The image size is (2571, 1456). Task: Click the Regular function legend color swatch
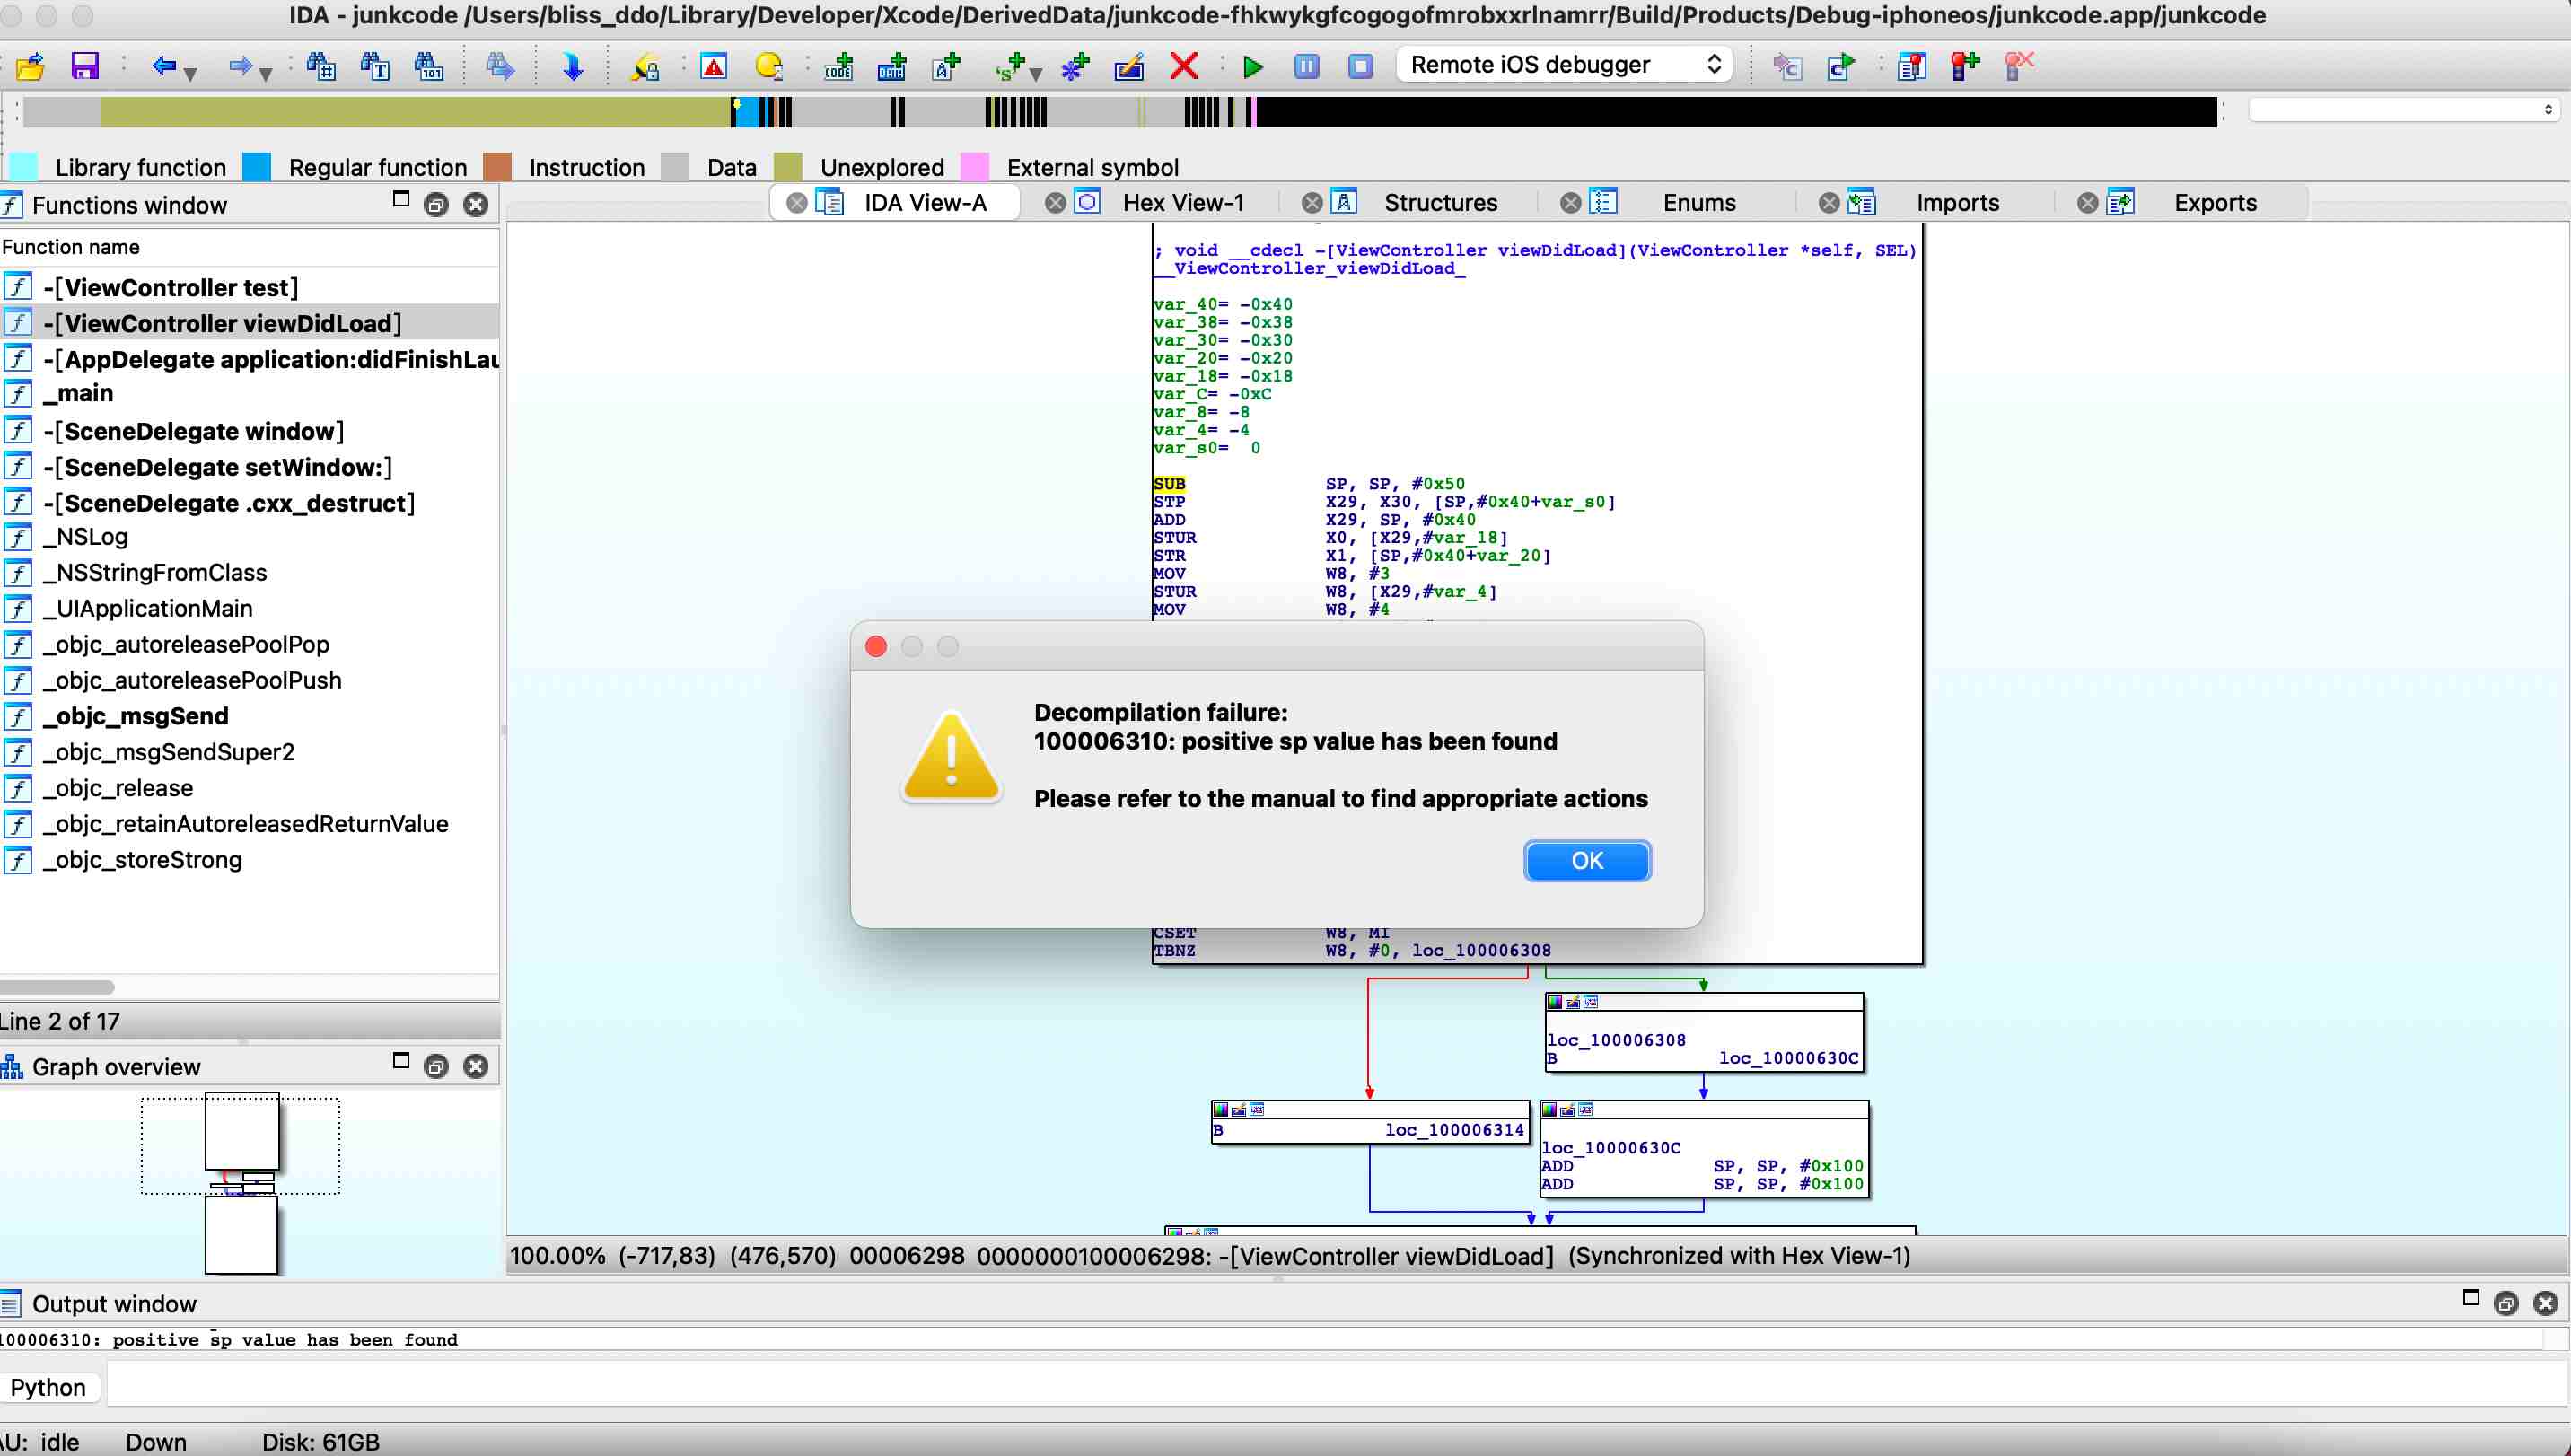[257, 167]
